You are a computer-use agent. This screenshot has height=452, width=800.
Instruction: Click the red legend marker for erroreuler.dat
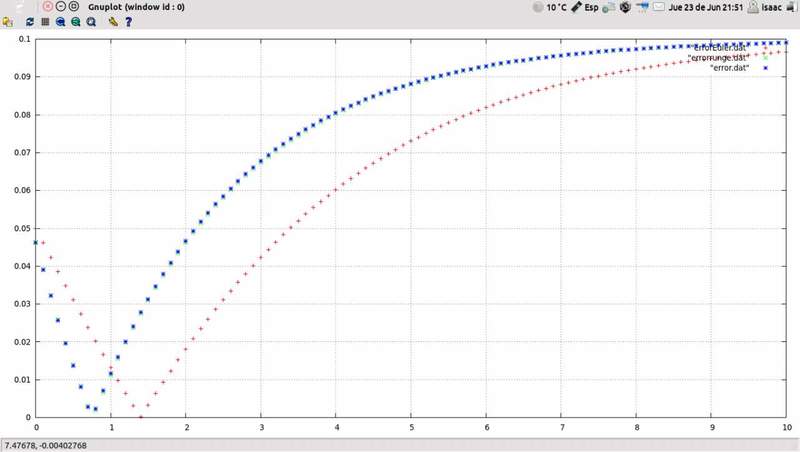coord(765,48)
